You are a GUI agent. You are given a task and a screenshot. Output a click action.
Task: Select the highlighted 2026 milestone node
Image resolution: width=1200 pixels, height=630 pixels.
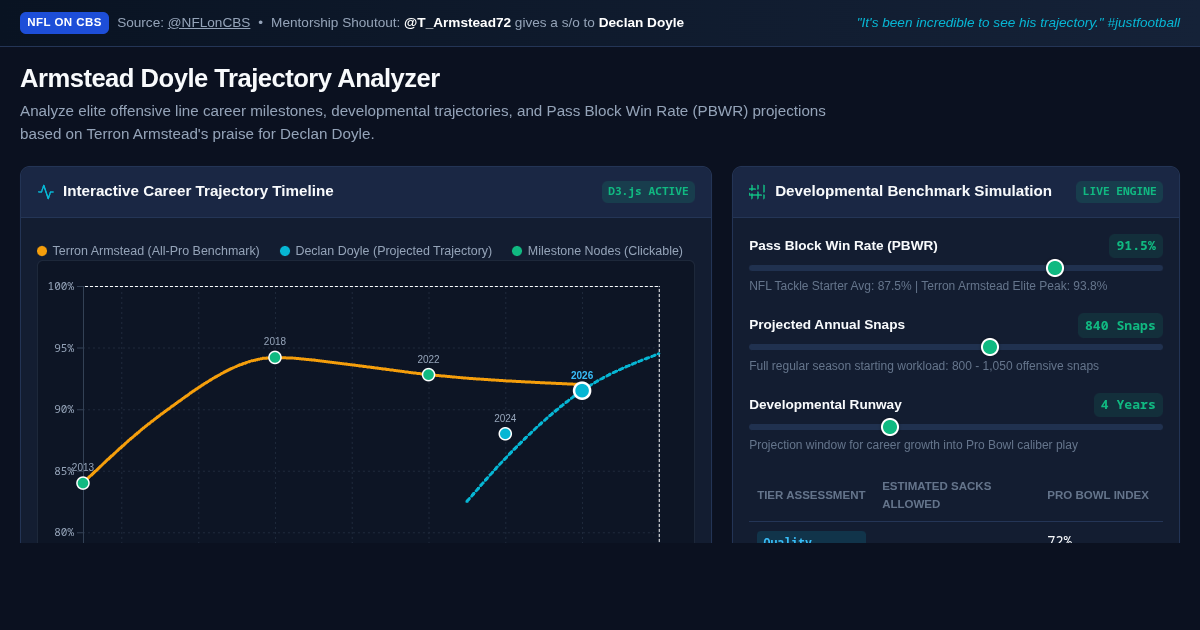pos(582,391)
